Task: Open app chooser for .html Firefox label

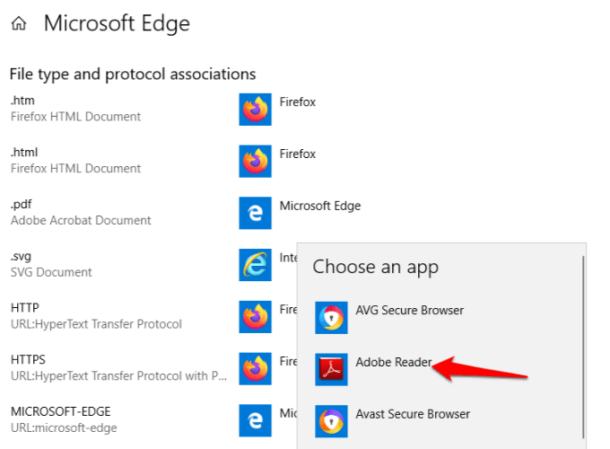Action: [298, 154]
